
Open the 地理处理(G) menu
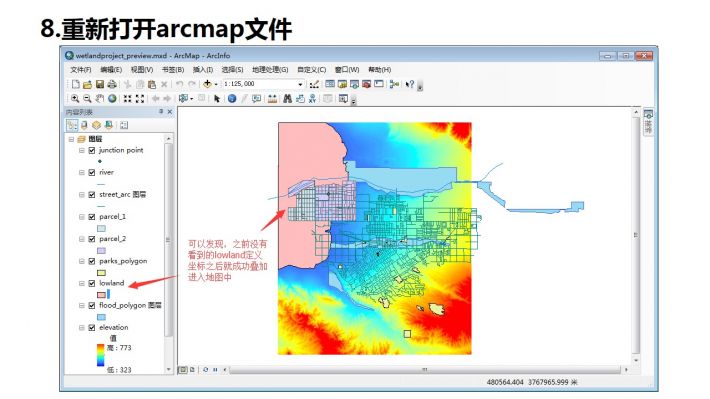point(270,70)
